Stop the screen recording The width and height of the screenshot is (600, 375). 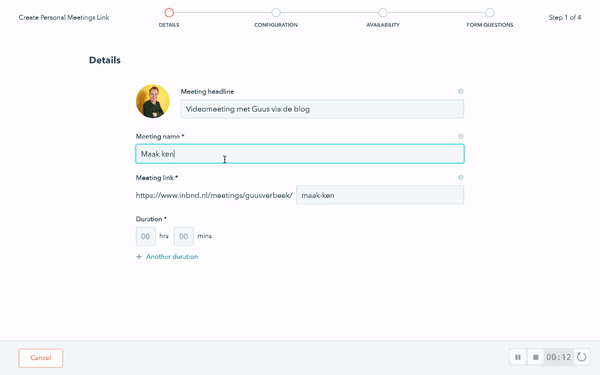coord(535,357)
